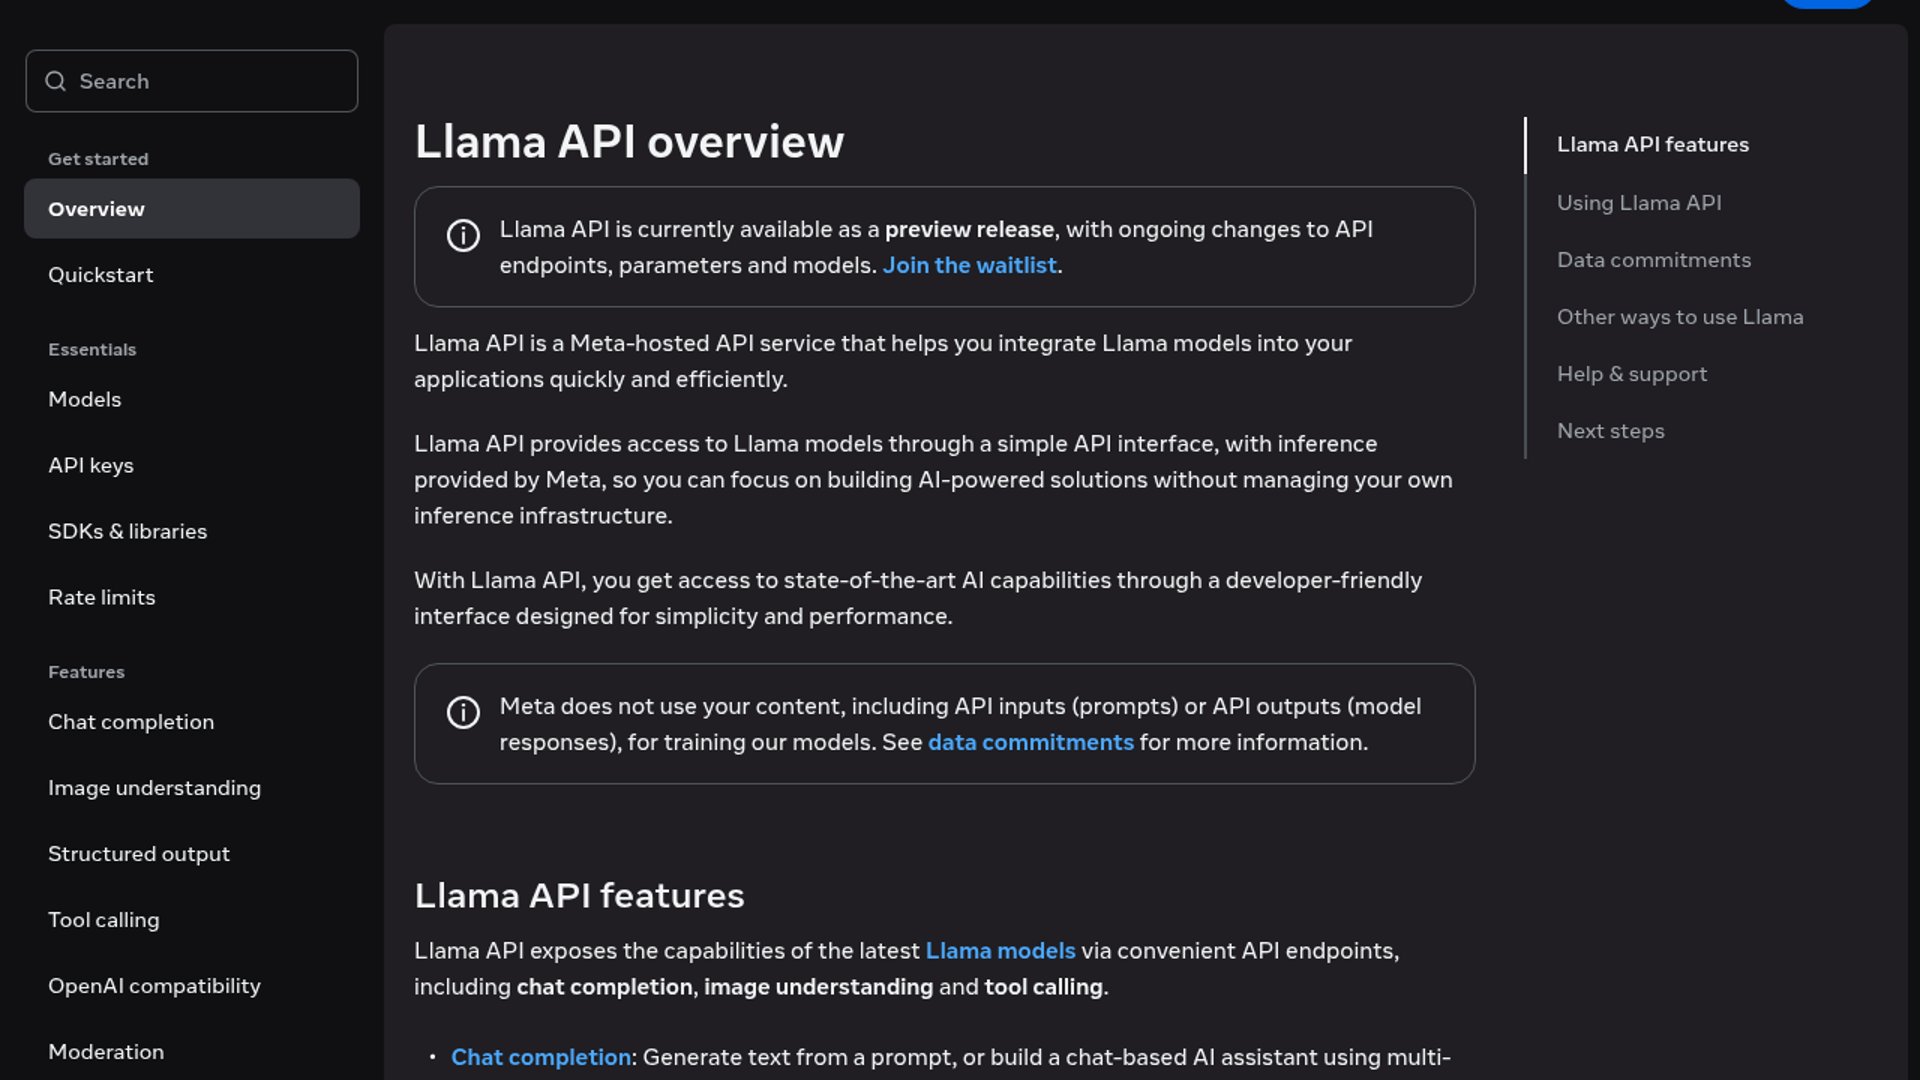Jump to Using Llama API section
Viewport: 1920px width, 1080px height.
pyautogui.click(x=1639, y=203)
